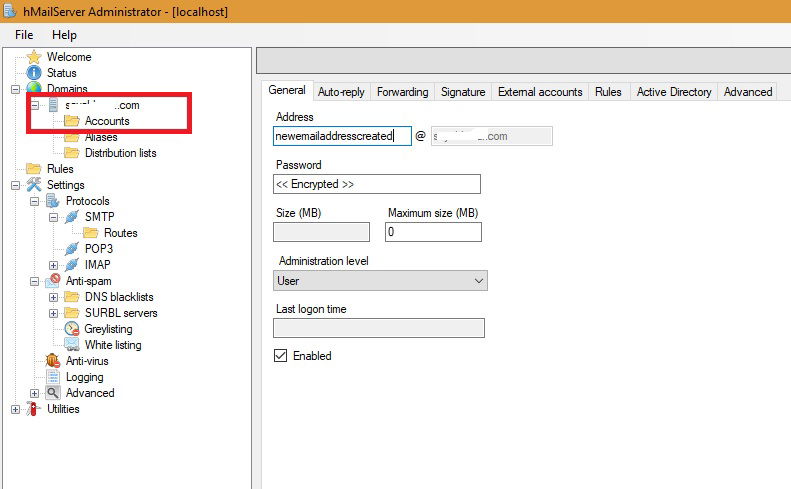Click the Maximum size (MB) field
The height and width of the screenshot is (489, 791).
coord(433,232)
